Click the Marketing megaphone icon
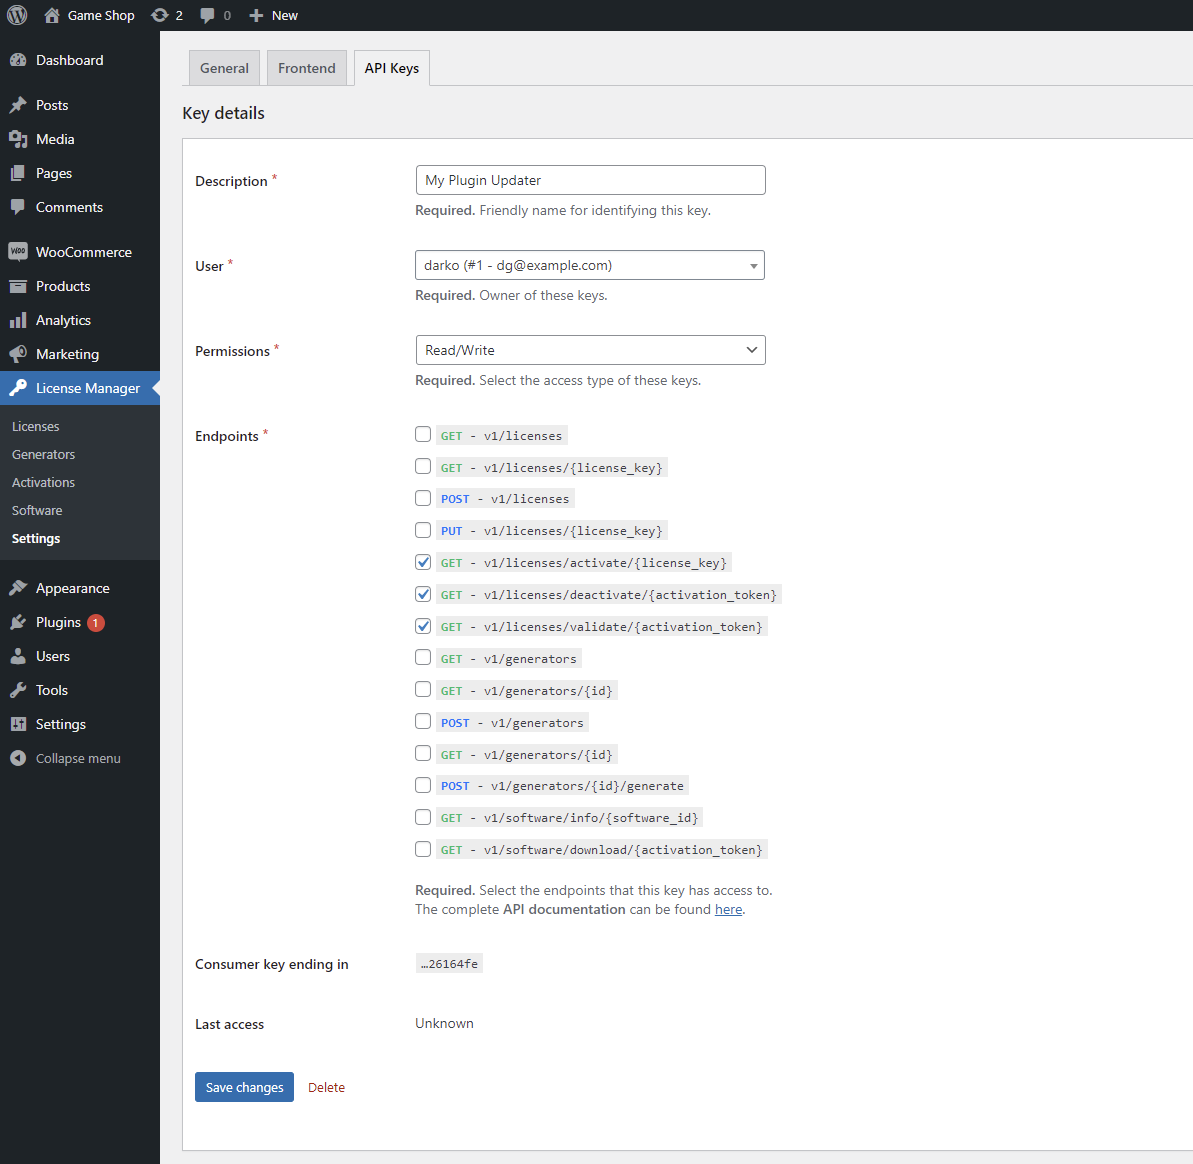This screenshot has height=1164, width=1193. (x=18, y=354)
